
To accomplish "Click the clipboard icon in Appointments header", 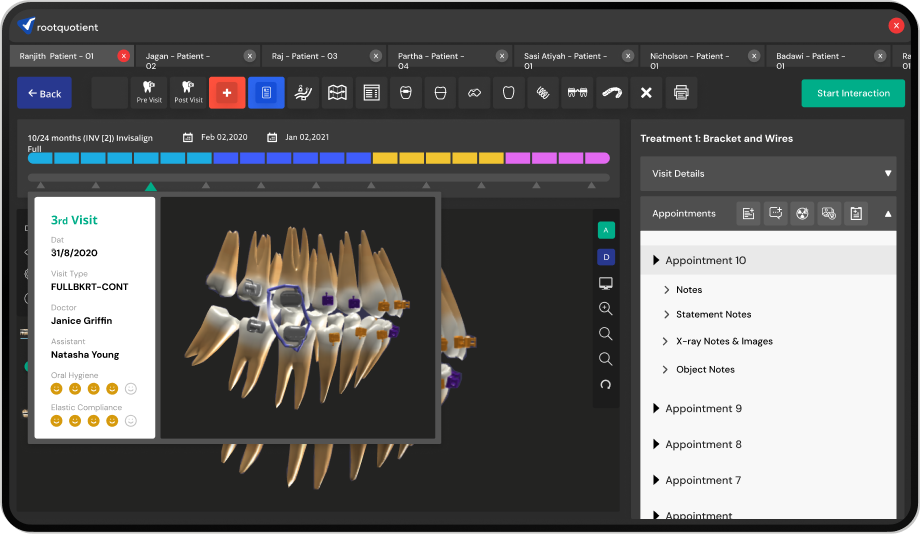I will (x=856, y=214).
